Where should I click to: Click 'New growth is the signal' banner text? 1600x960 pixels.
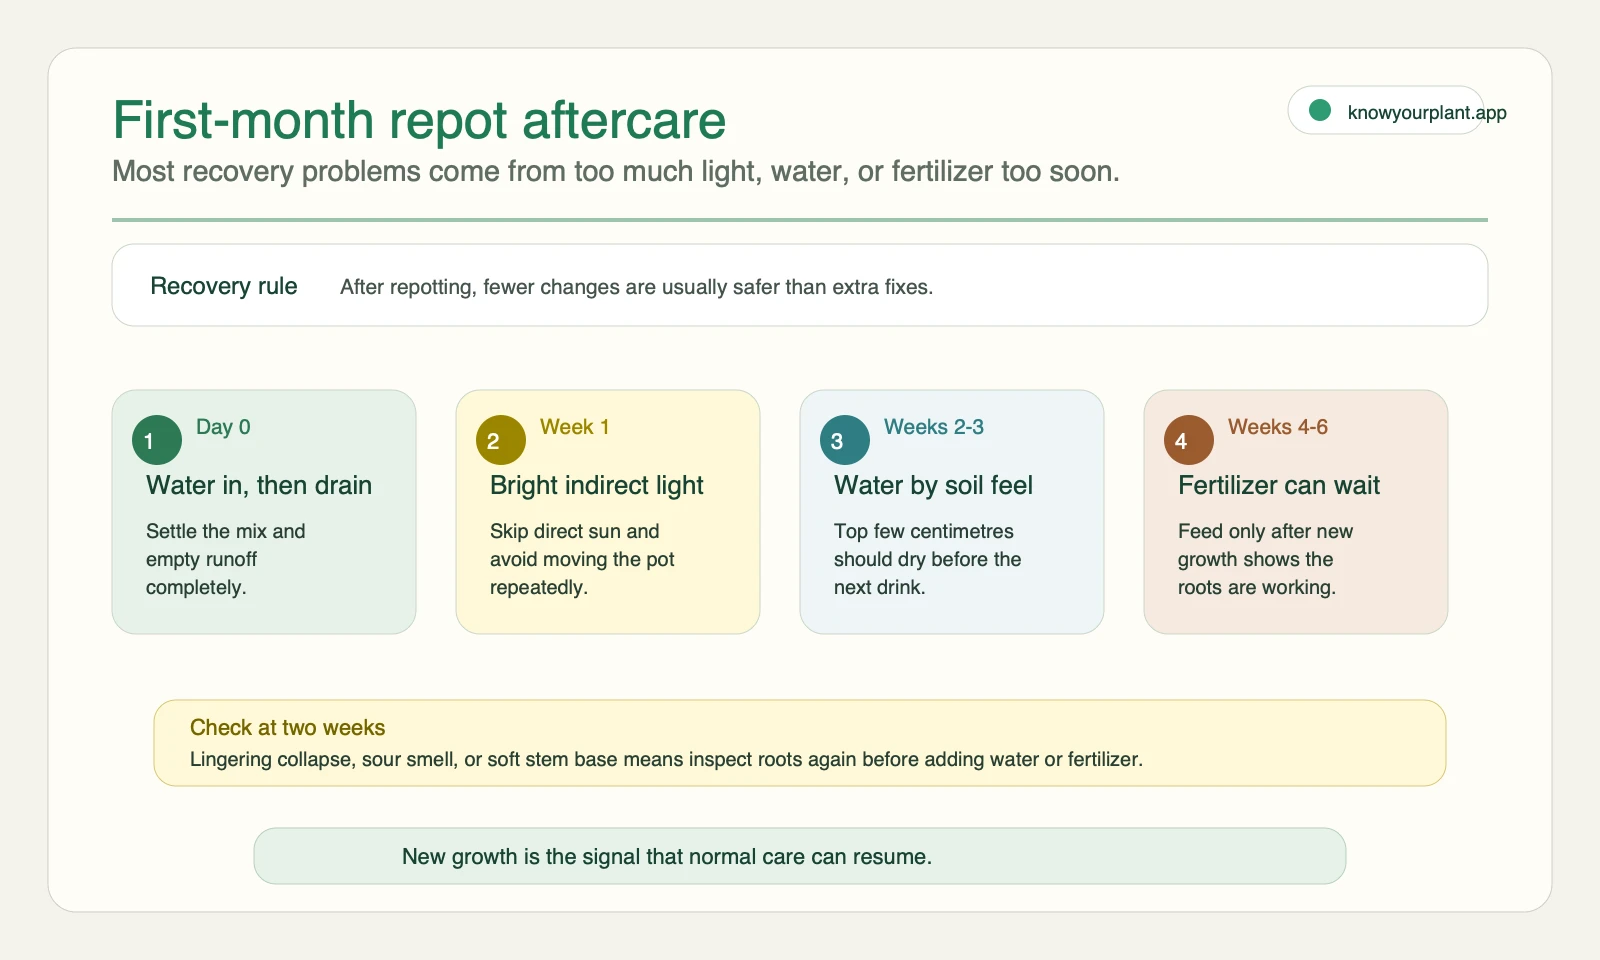[667, 857]
